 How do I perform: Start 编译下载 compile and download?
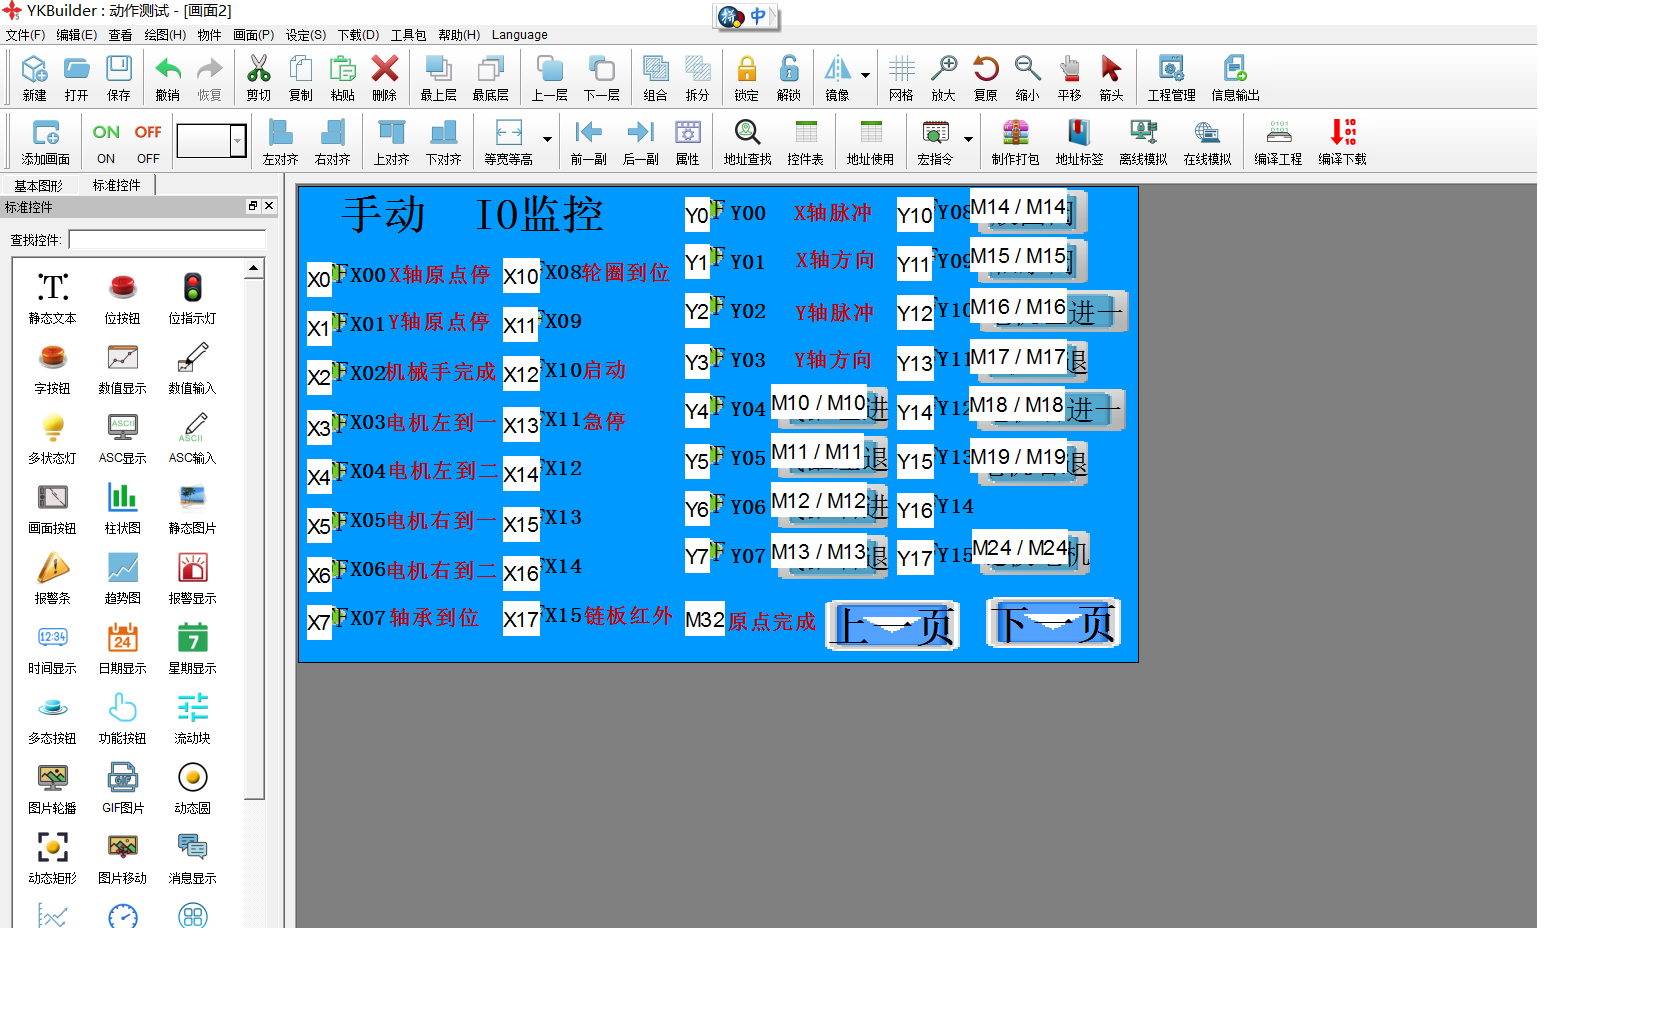click(x=1342, y=141)
